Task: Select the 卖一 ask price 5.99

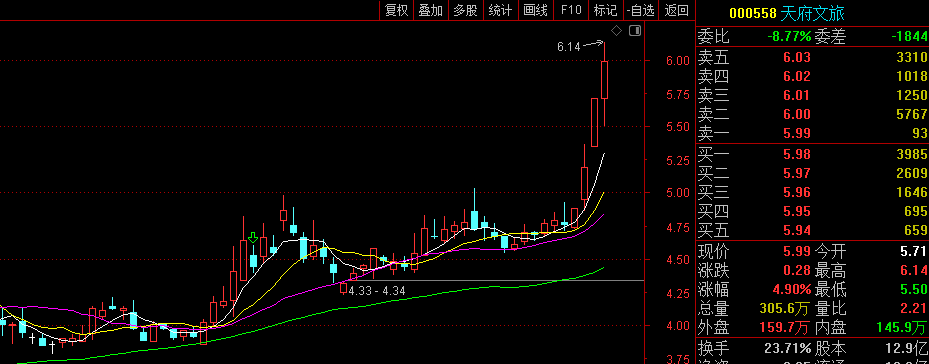Action: tap(797, 133)
